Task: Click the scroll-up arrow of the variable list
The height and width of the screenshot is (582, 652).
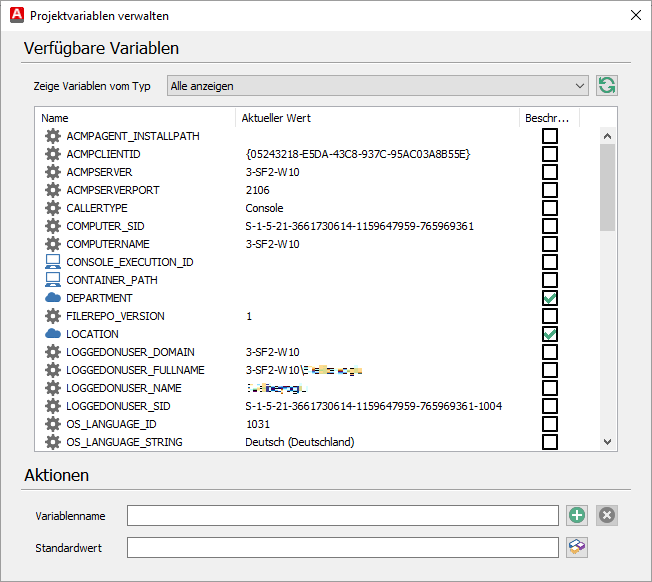Action: click(x=608, y=136)
